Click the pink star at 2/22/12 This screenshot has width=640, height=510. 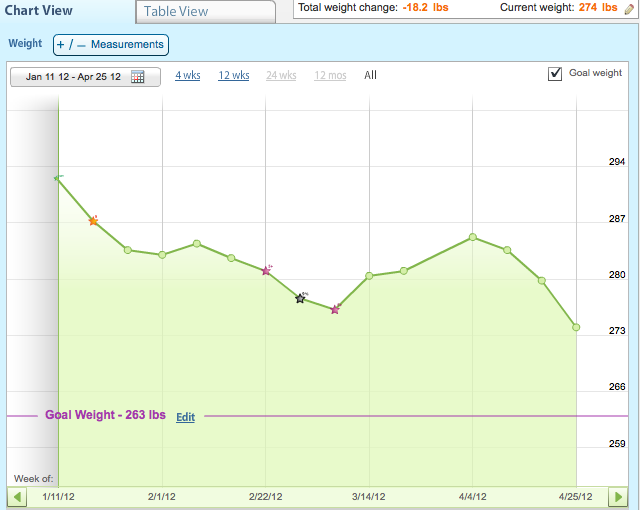tap(266, 270)
